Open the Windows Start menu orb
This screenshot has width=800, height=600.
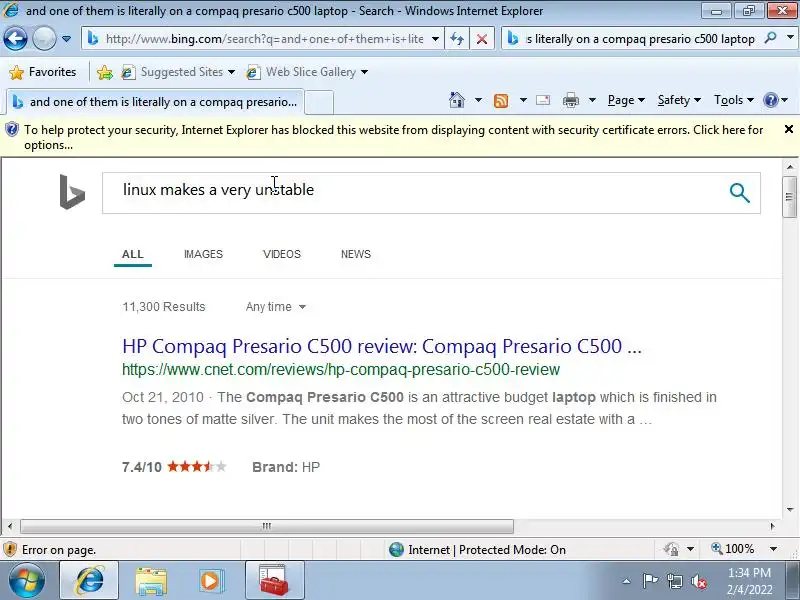(26, 581)
